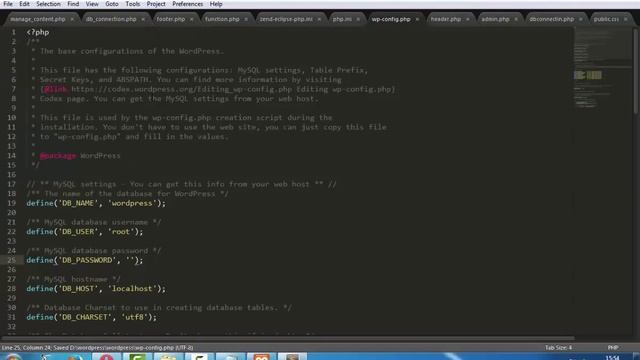Open the Help menu
The image size is (640, 360).
click(x=216, y=4)
